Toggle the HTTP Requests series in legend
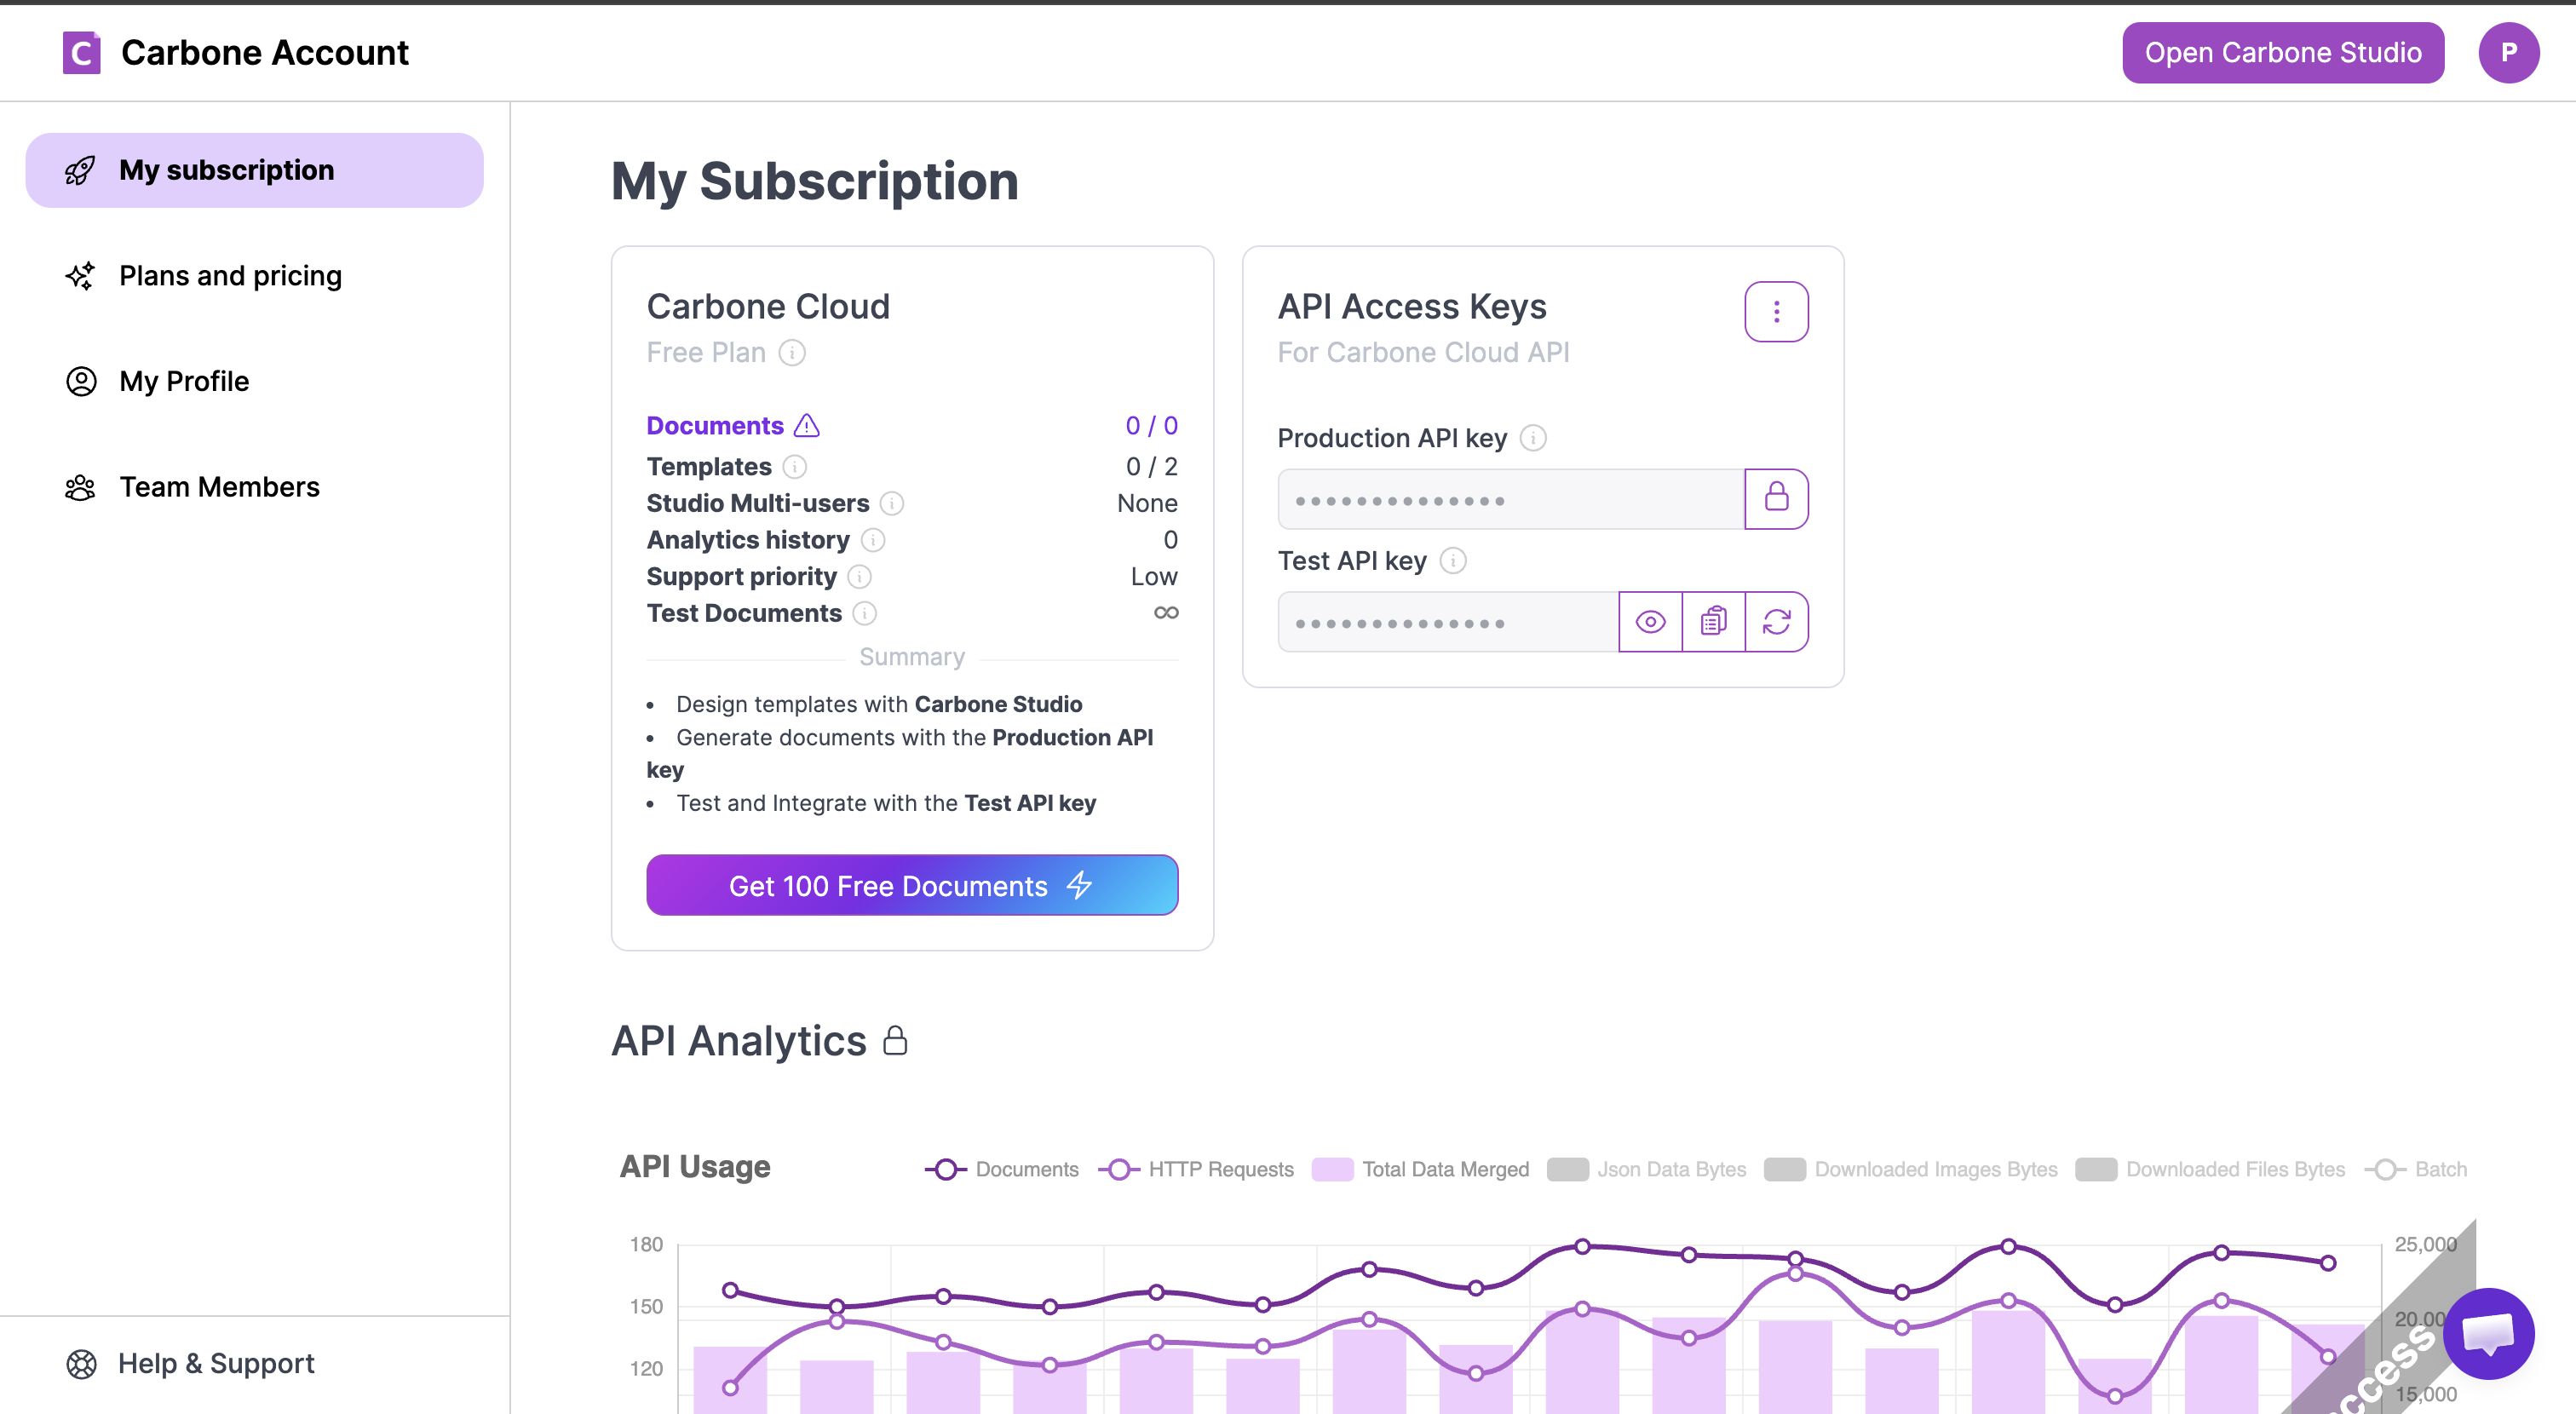The height and width of the screenshot is (1414, 2576). coord(1196,1169)
